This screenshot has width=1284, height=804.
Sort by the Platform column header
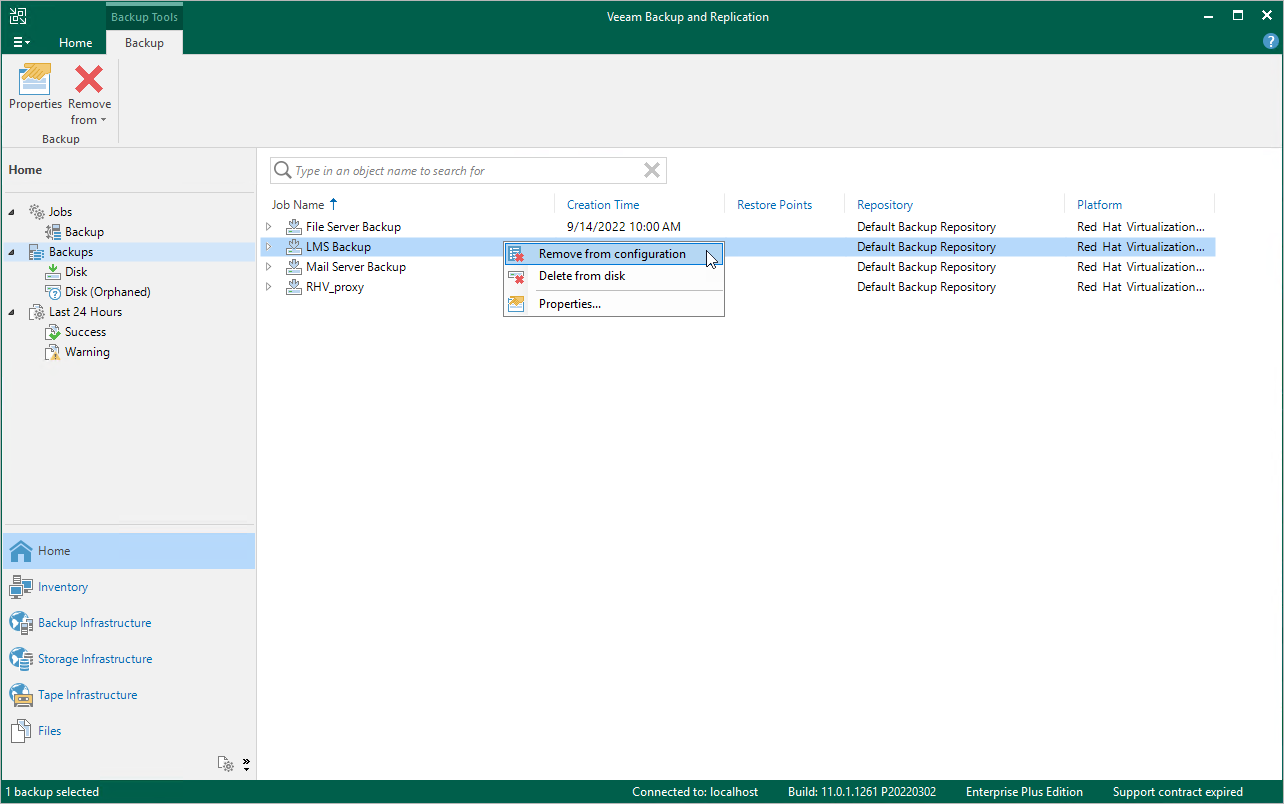1099,205
